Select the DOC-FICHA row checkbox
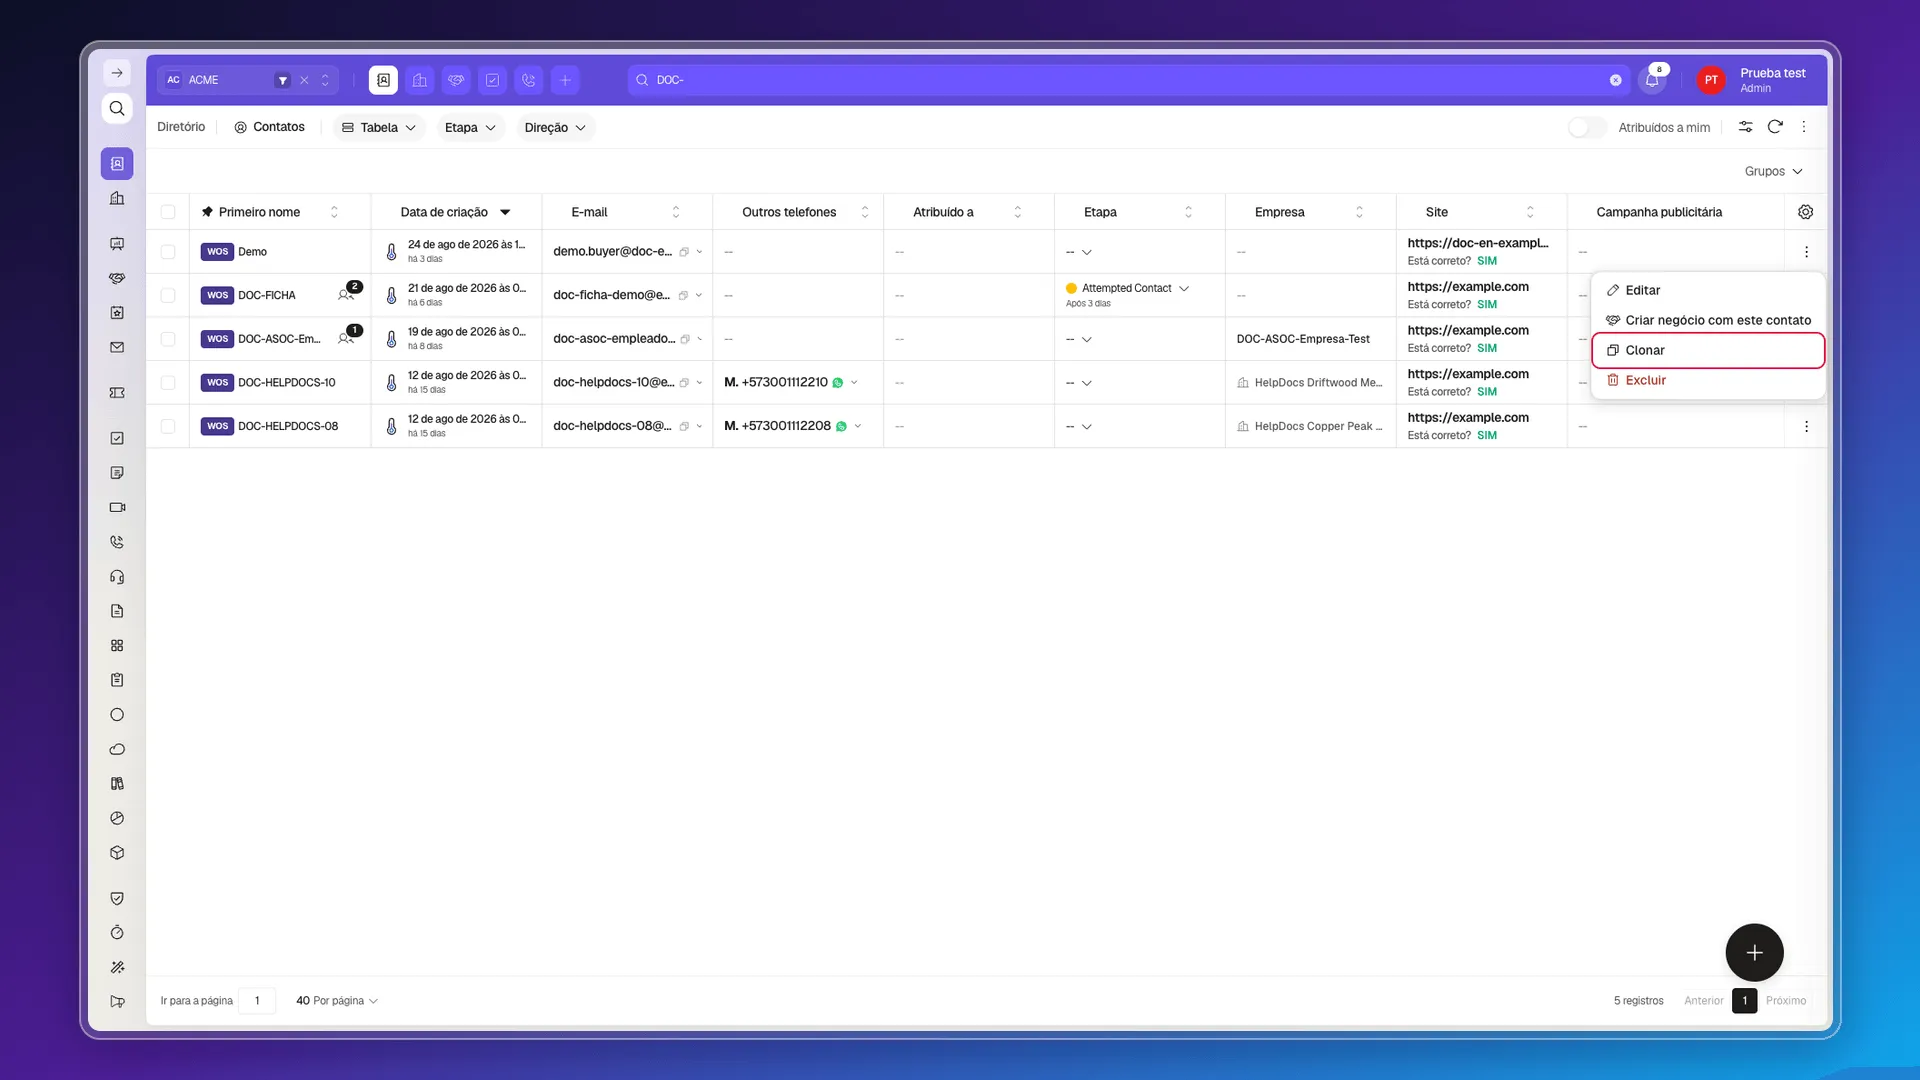Viewport: 1920px width, 1080px height. [x=168, y=295]
